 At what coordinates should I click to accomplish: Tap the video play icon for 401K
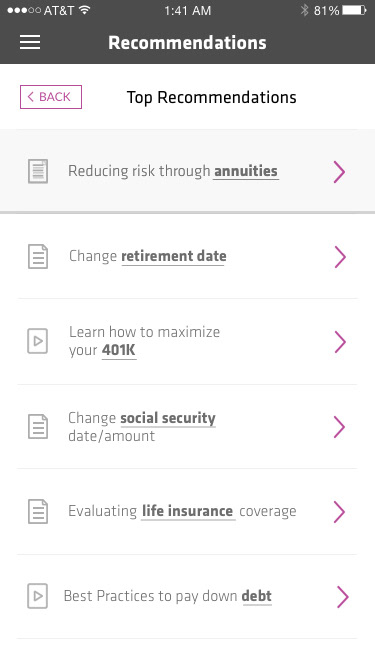coord(38,341)
